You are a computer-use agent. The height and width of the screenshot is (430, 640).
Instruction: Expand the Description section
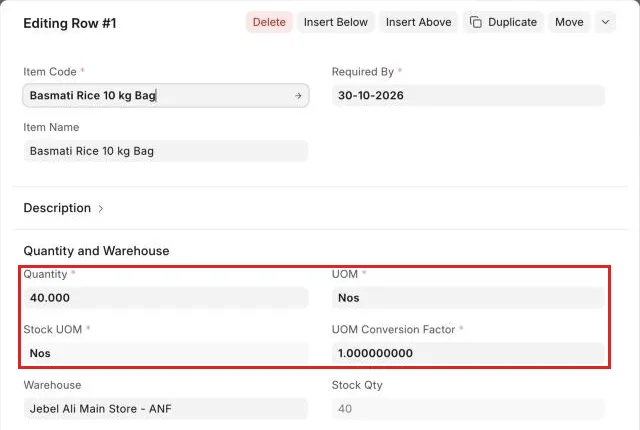coord(63,208)
